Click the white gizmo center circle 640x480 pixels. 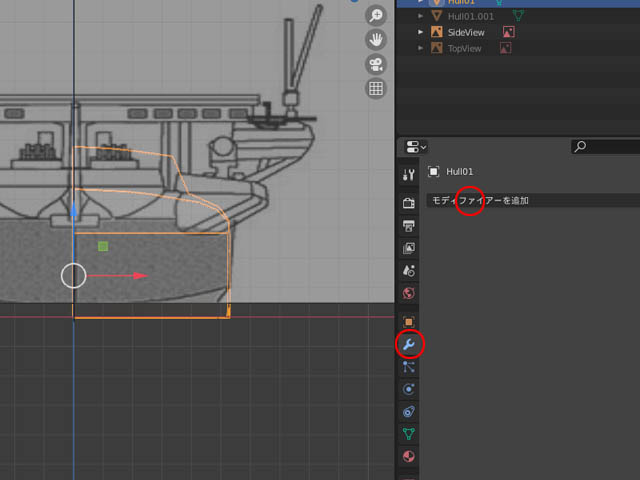(73, 276)
